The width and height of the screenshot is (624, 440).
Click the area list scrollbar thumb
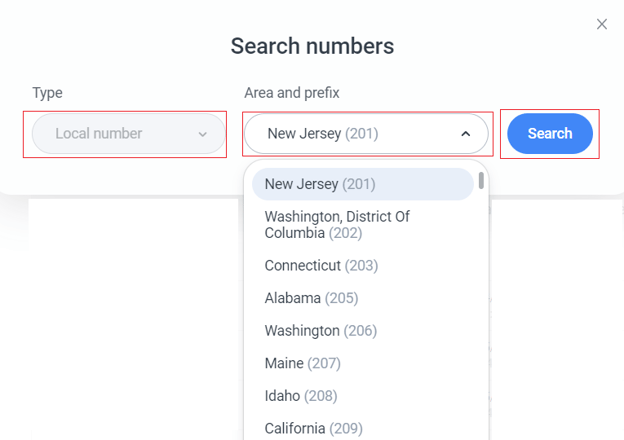pos(481,180)
